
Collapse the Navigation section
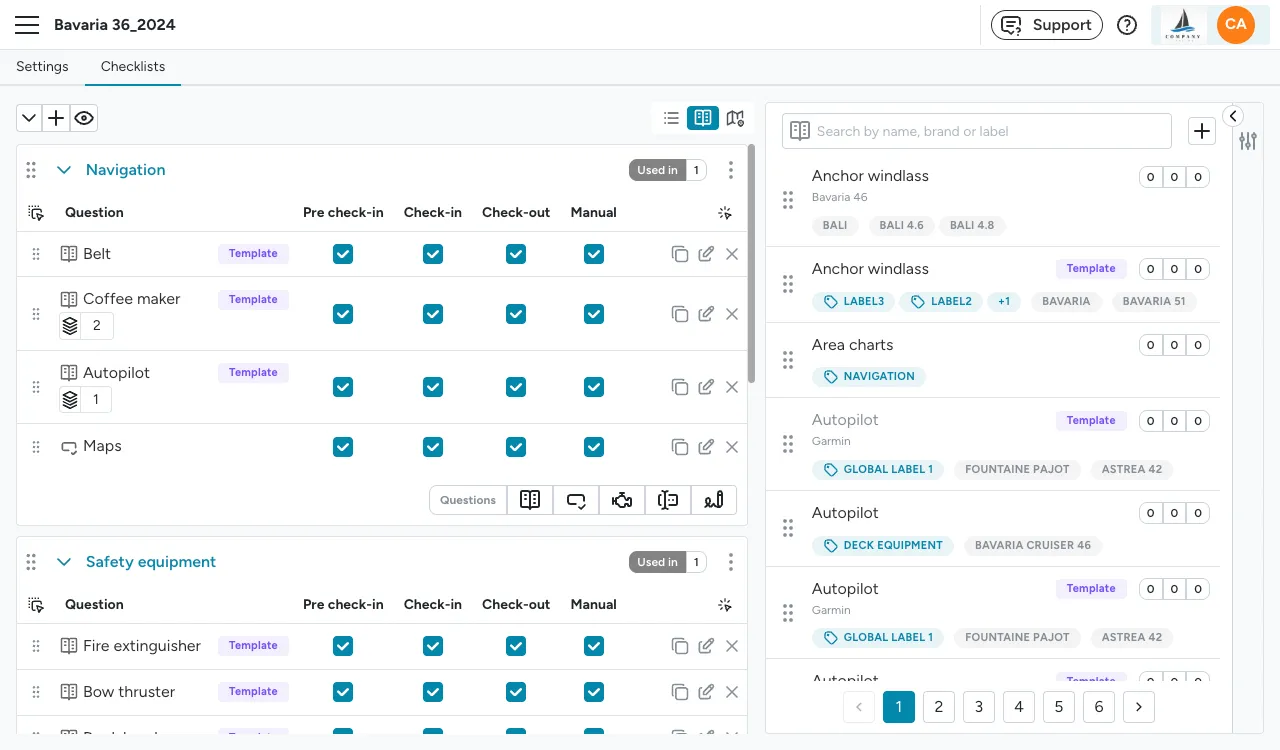pos(64,170)
